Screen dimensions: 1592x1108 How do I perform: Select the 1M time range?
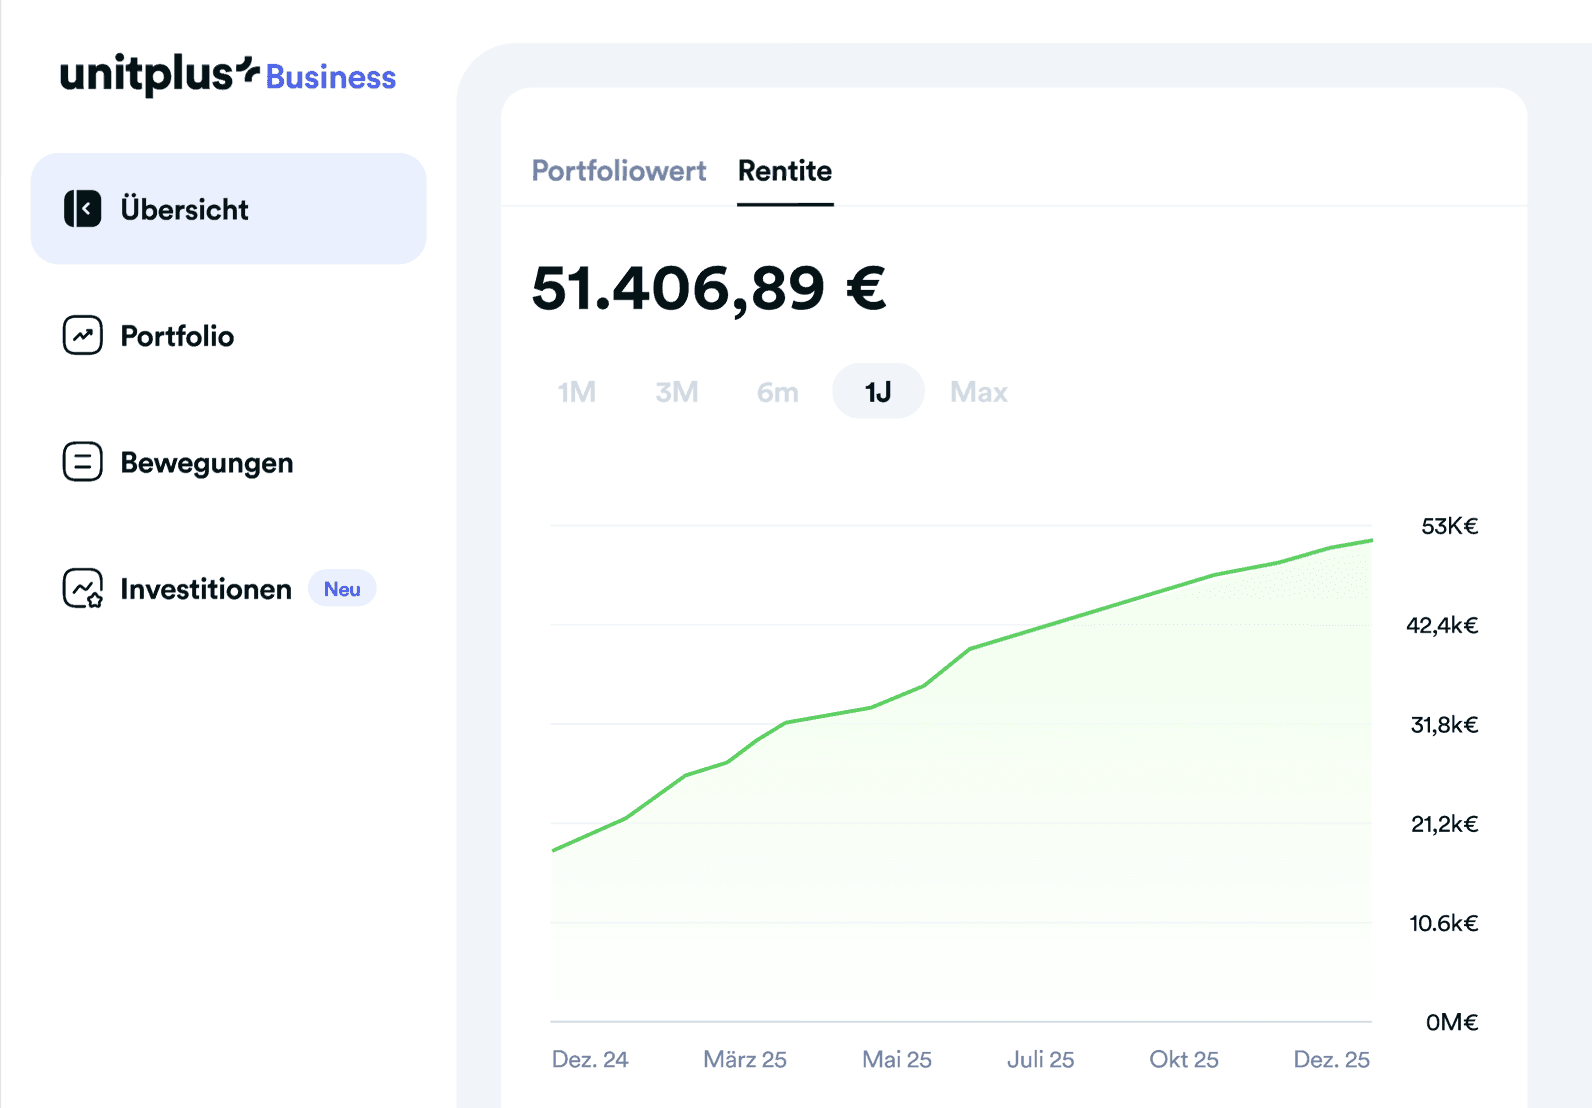(x=577, y=392)
